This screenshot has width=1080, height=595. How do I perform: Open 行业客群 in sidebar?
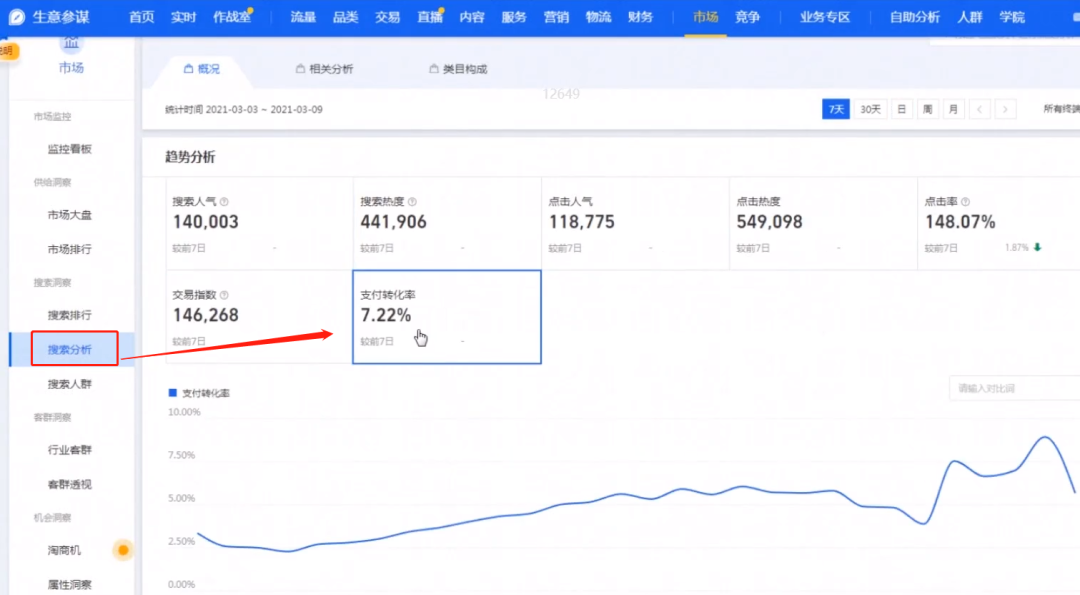(x=70, y=450)
